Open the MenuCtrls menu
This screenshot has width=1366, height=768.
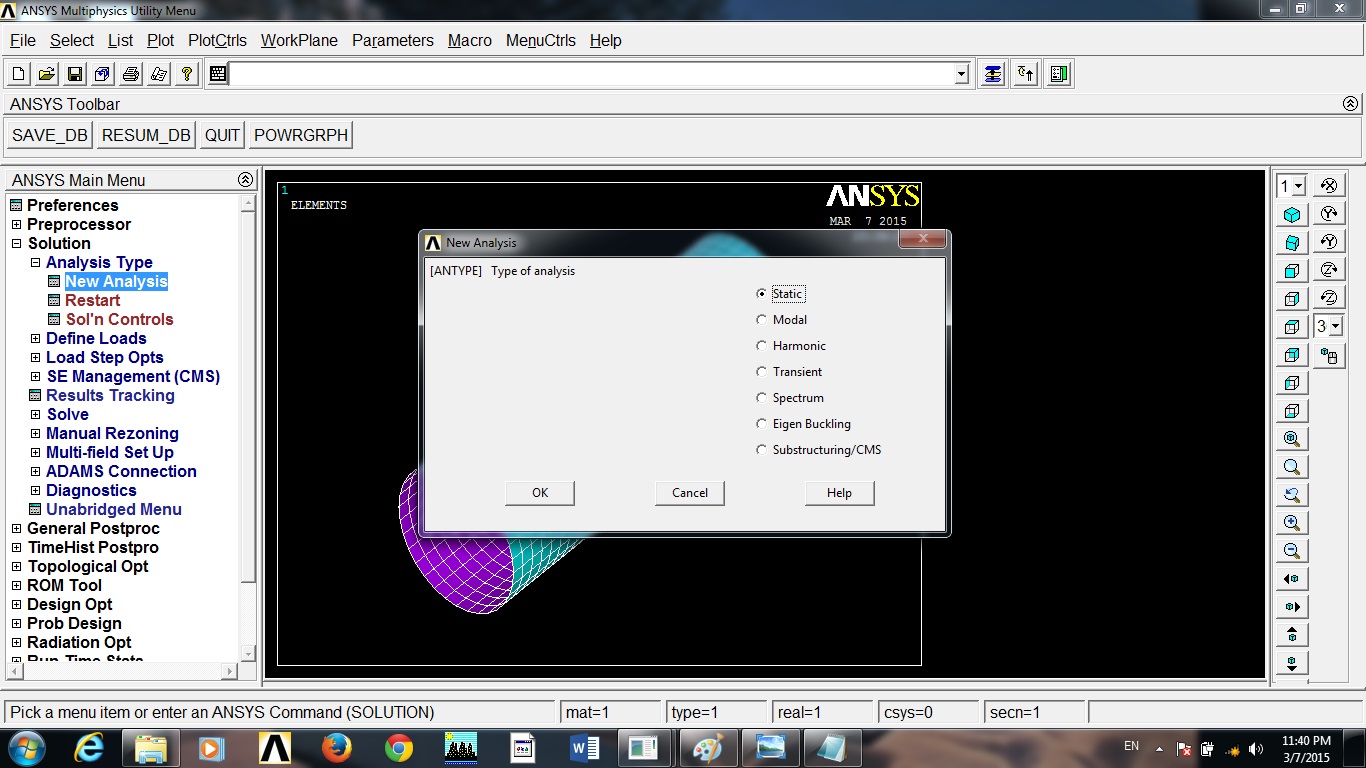541,41
